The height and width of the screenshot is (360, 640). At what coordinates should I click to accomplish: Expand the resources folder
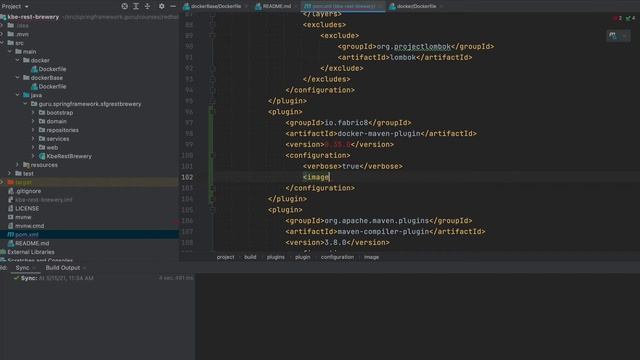point(18,165)
